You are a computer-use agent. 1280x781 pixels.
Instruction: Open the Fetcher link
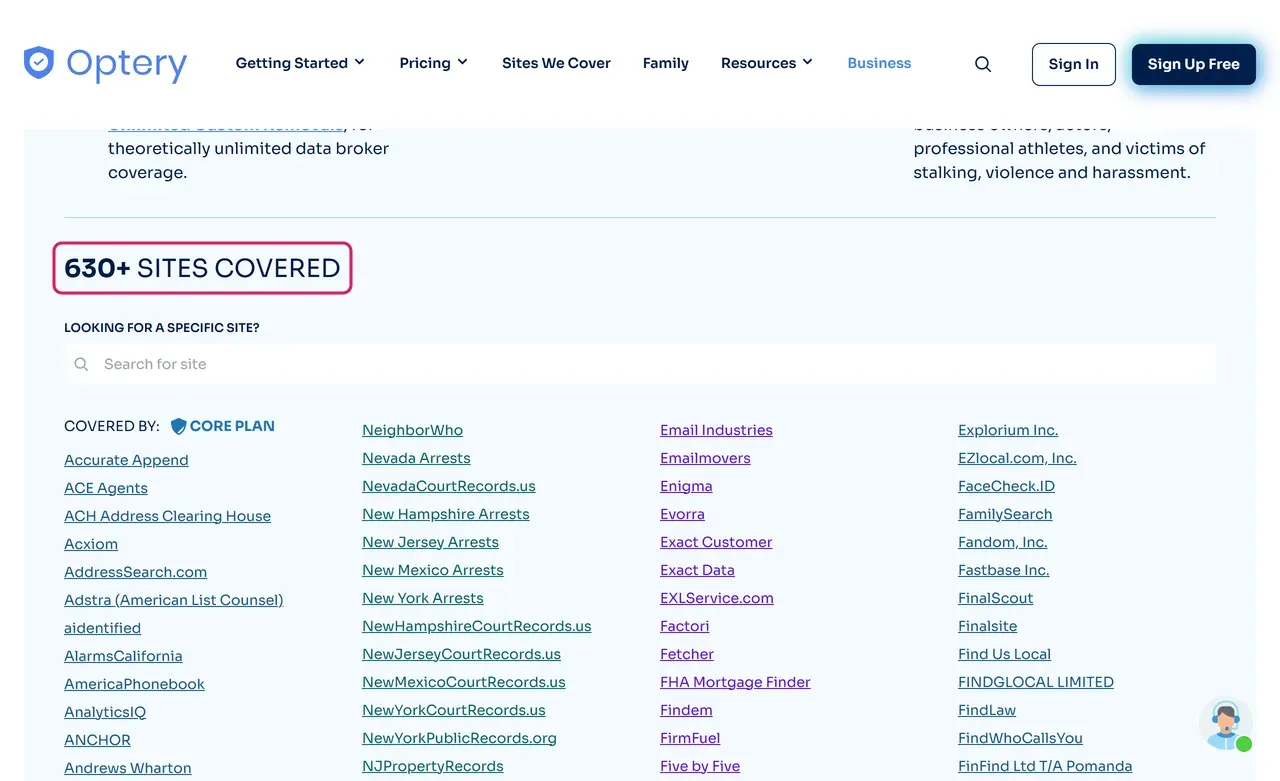[x=687, y=654]
